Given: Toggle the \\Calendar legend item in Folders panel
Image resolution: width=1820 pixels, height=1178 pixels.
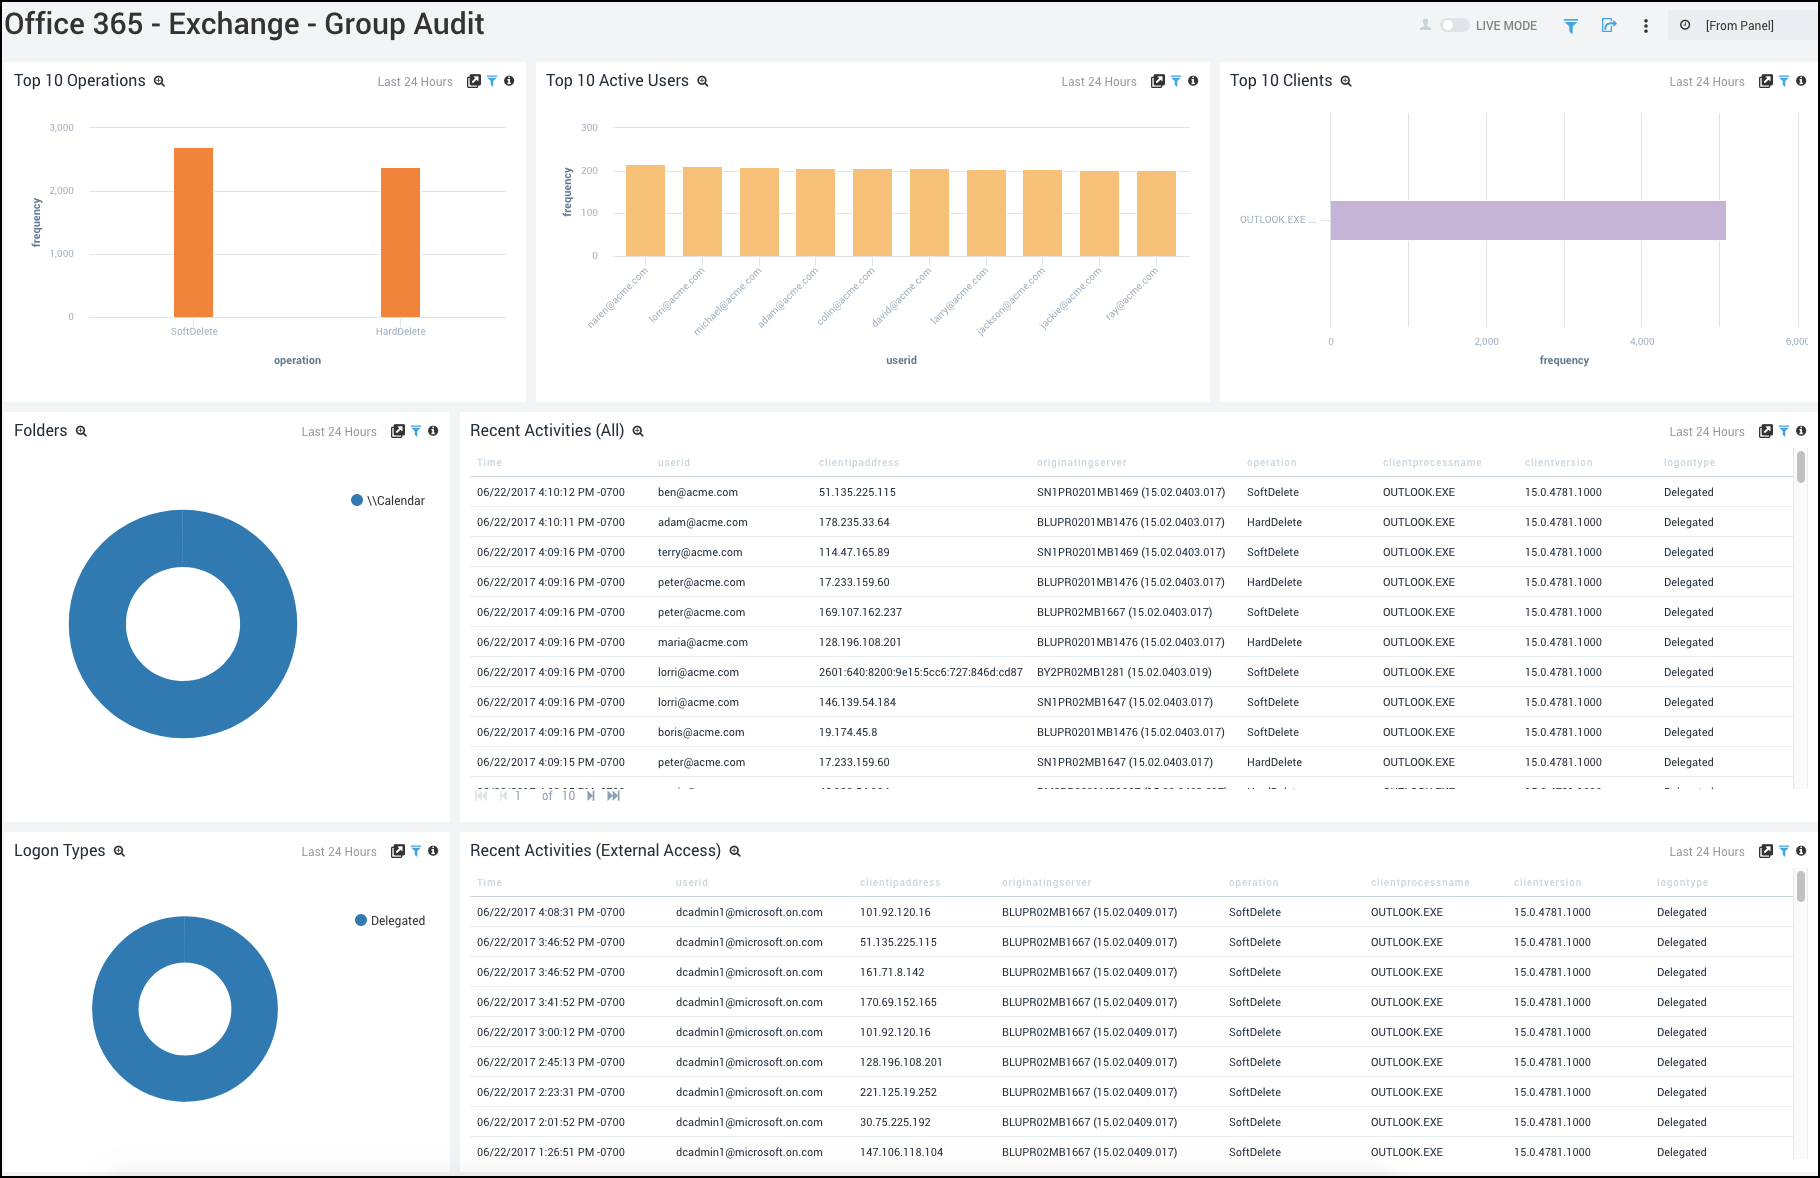Looking at the screenshot, I should [388, 500].
